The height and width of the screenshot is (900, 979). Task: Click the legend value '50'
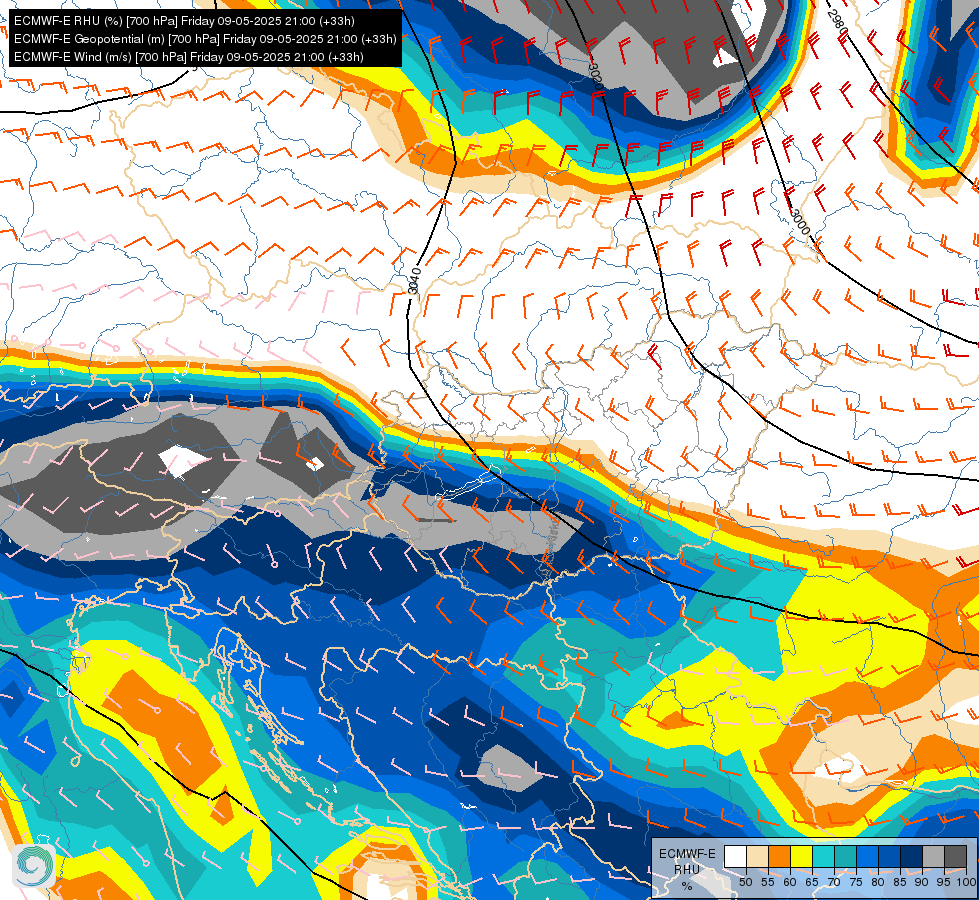click(x=746, y=882)
